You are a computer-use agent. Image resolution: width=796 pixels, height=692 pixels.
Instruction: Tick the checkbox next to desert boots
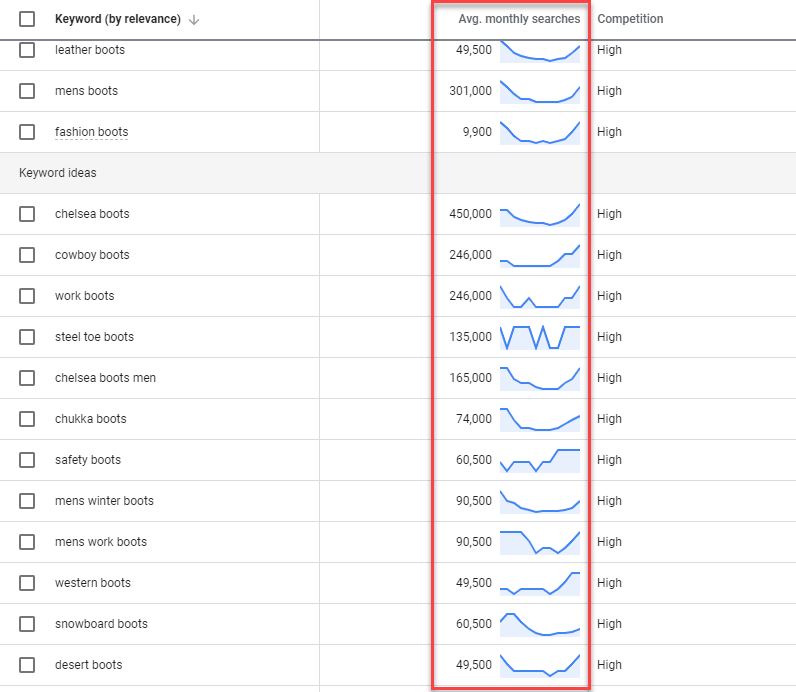pos(27,665)
